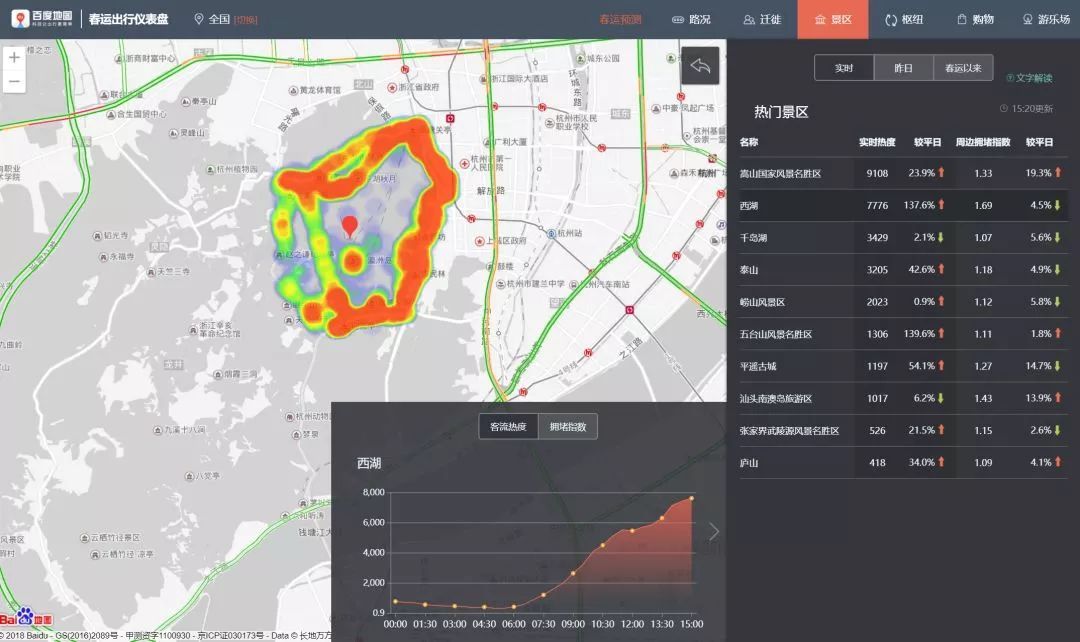Open the 春运预测 forecast tab
Screen dimensions: 1080x642
pos(620,19)
